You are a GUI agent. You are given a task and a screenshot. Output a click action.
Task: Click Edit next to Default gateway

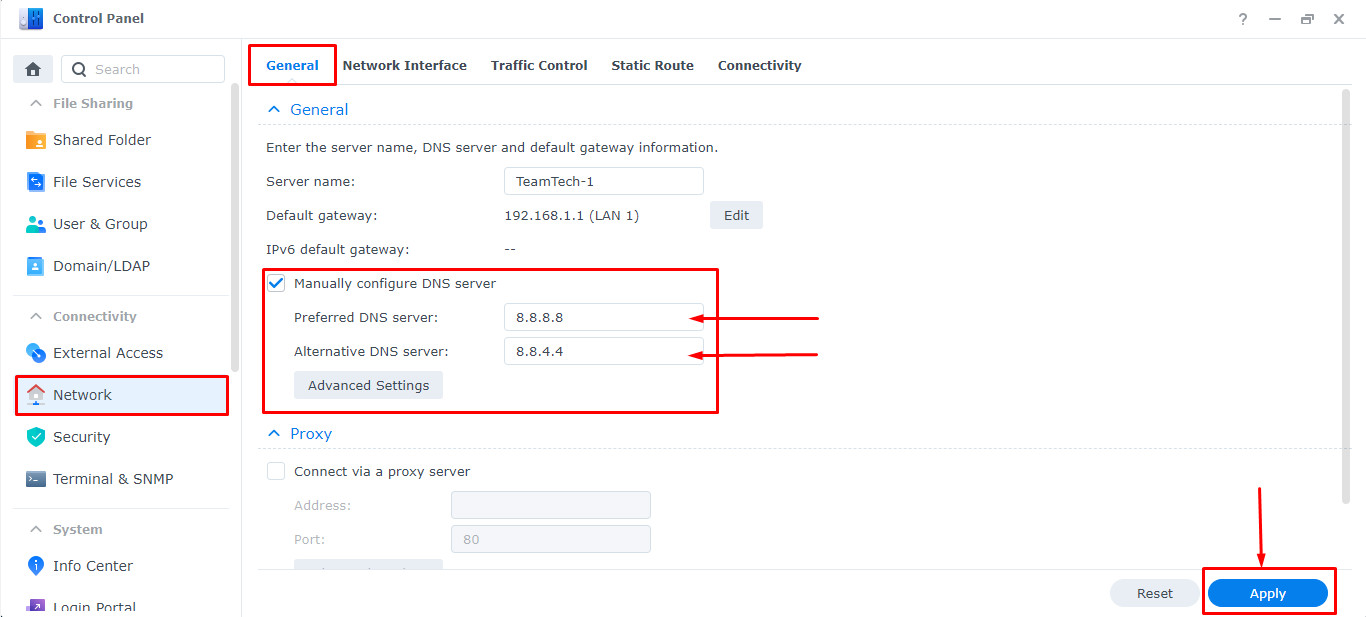736,215
